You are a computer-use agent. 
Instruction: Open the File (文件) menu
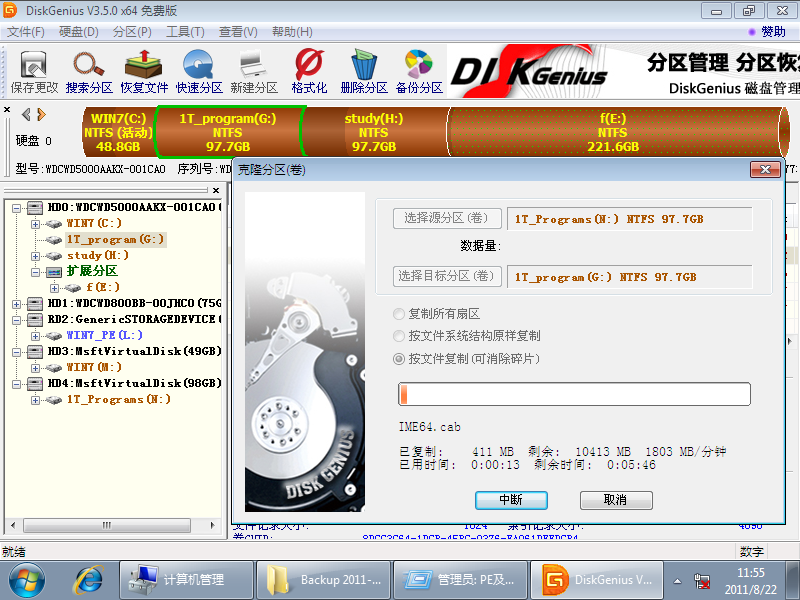point(26,32)
